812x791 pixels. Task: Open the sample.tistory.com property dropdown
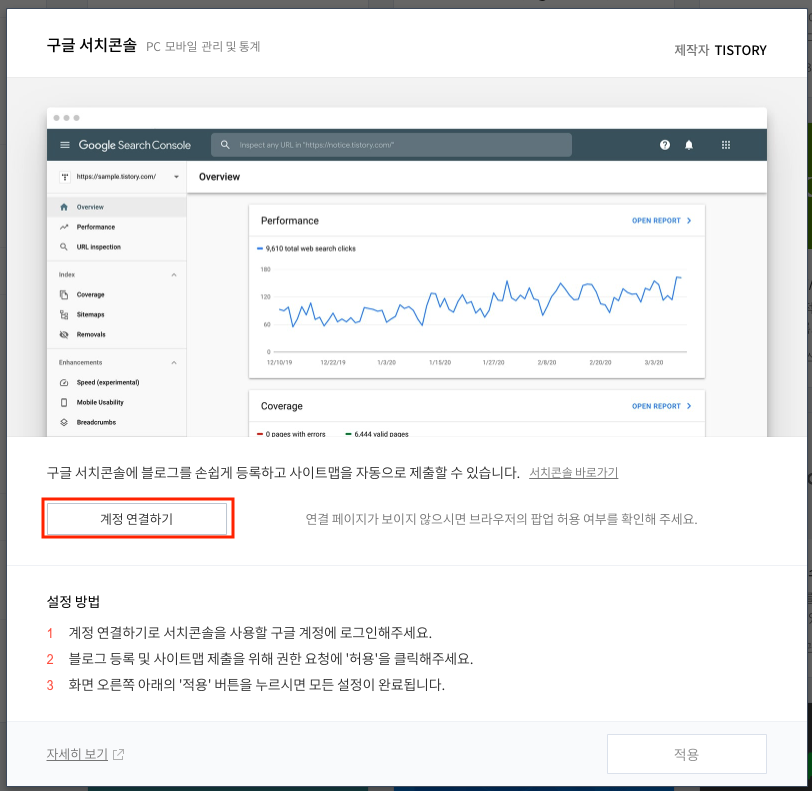click(177, 177)
